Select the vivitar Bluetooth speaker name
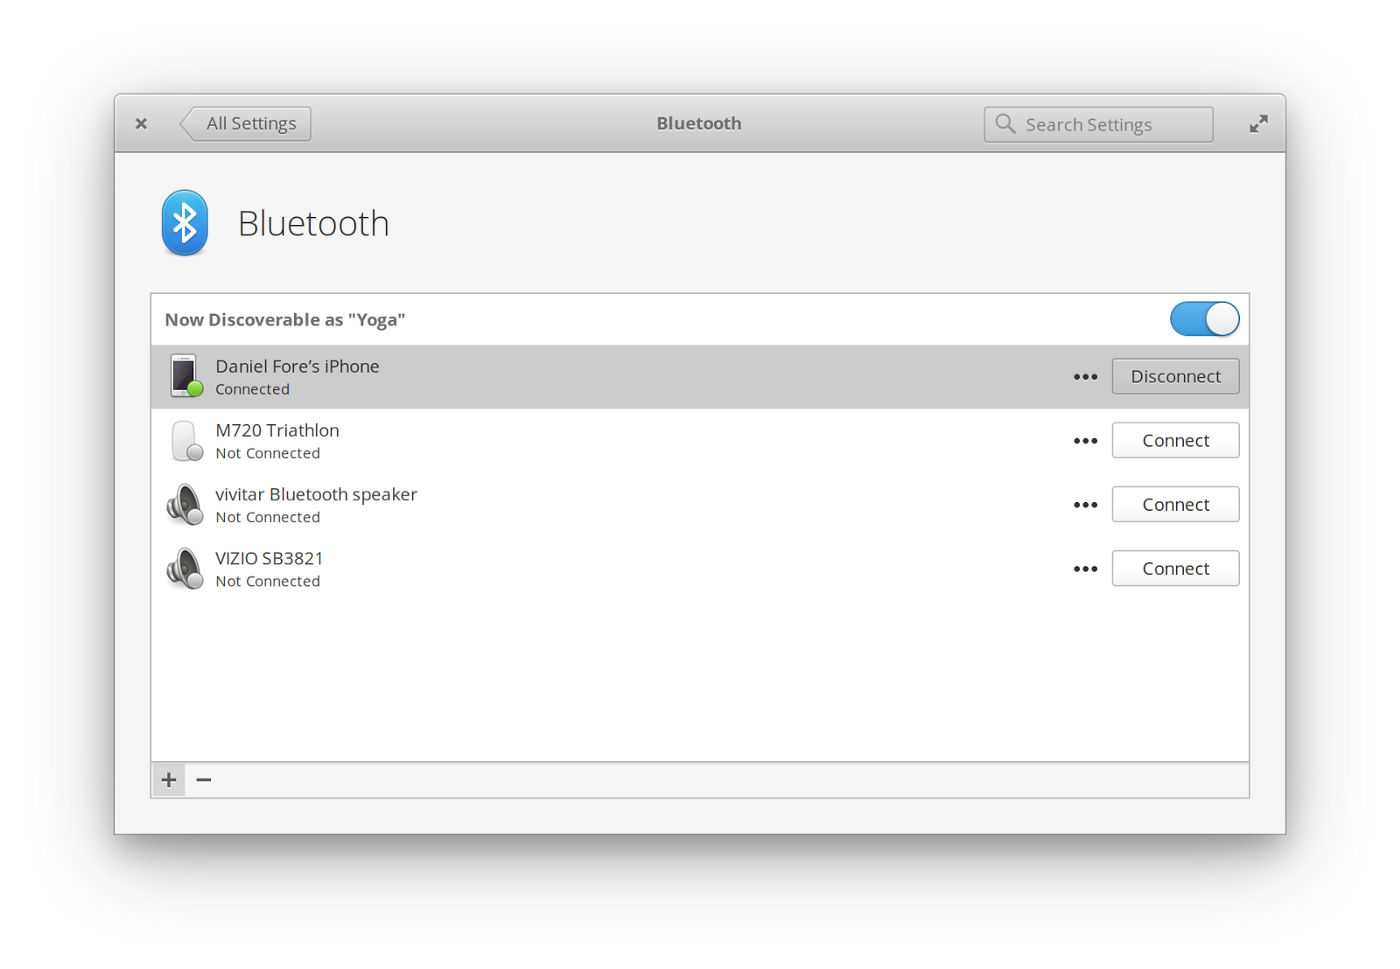Viewport: 1400px width, 969px height. [x=316, y=494]
